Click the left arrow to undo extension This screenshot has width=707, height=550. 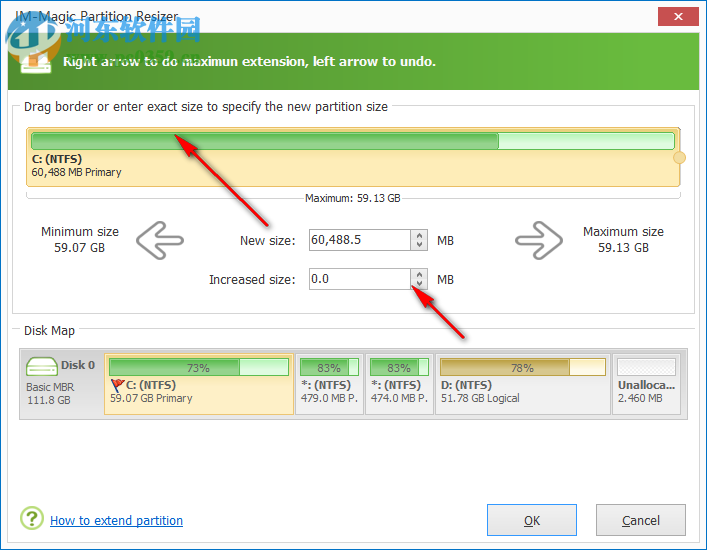tap(160, 240)
